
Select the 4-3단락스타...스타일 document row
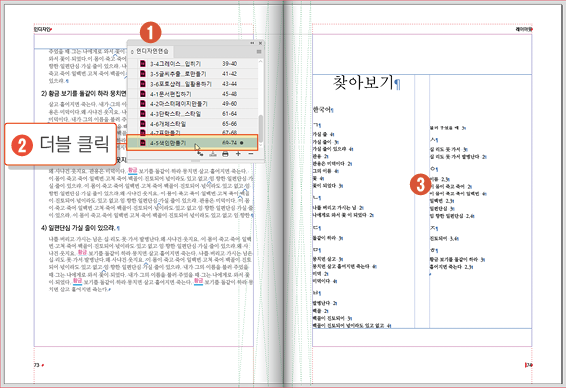pyautogui.click(x=193, y=114)
